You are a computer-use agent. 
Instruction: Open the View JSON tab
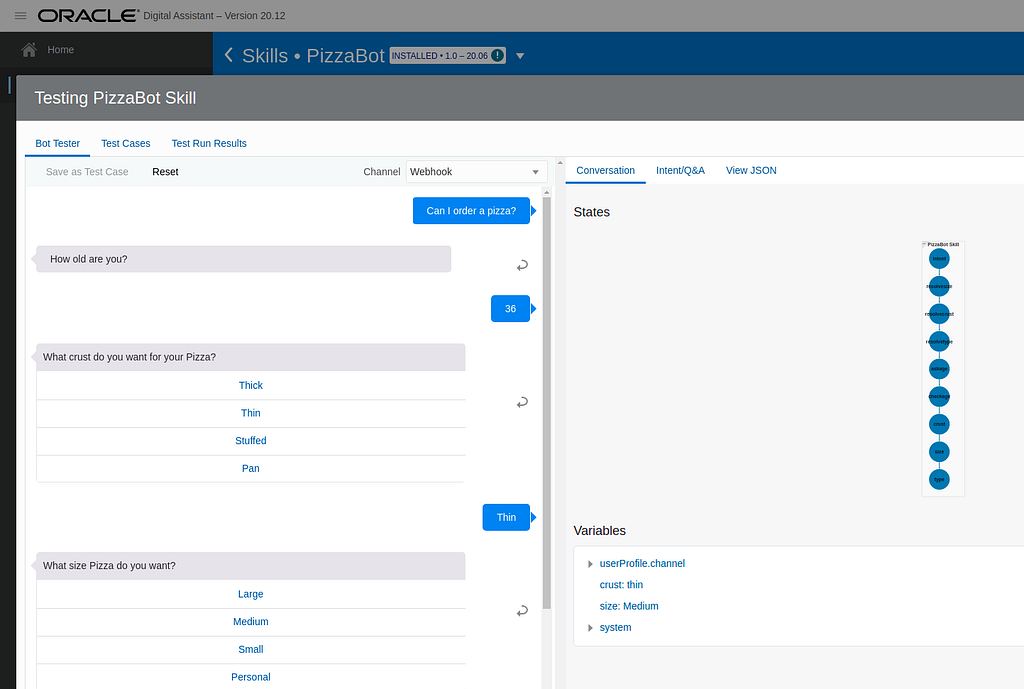point(751,170)
